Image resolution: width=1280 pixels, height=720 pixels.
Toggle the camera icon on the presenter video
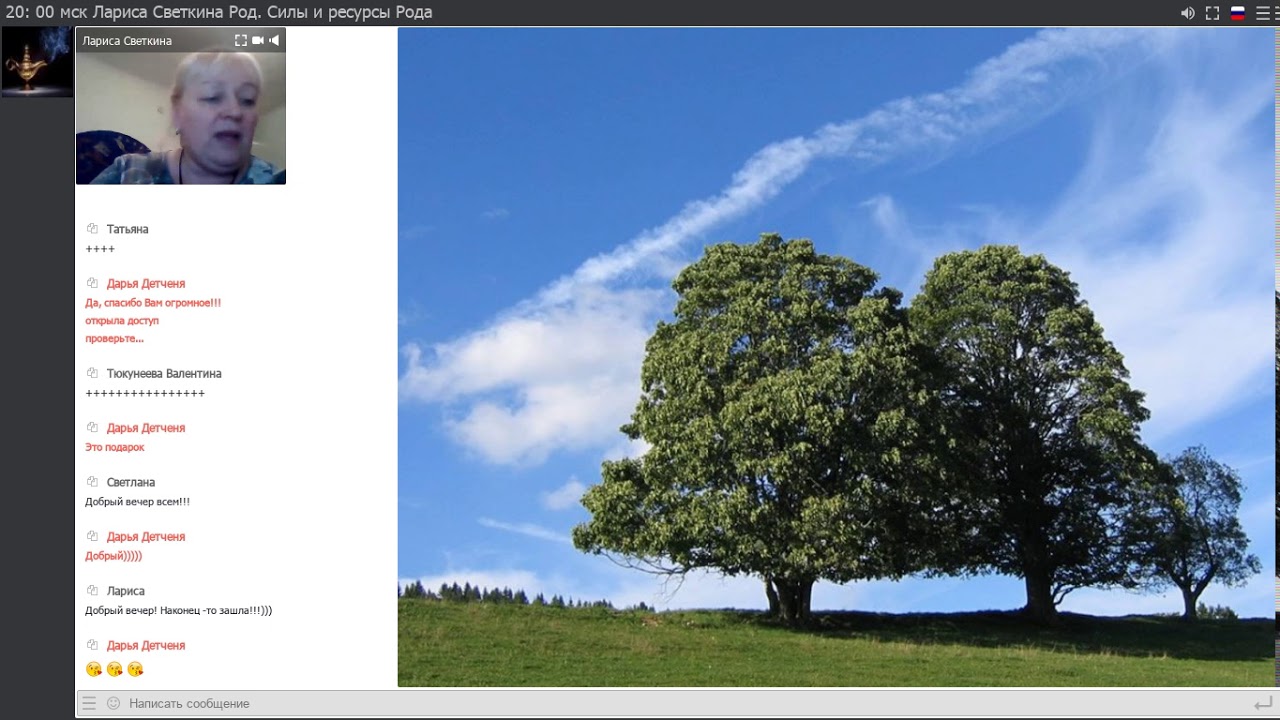pyautogui.click(x=258, y=40)
